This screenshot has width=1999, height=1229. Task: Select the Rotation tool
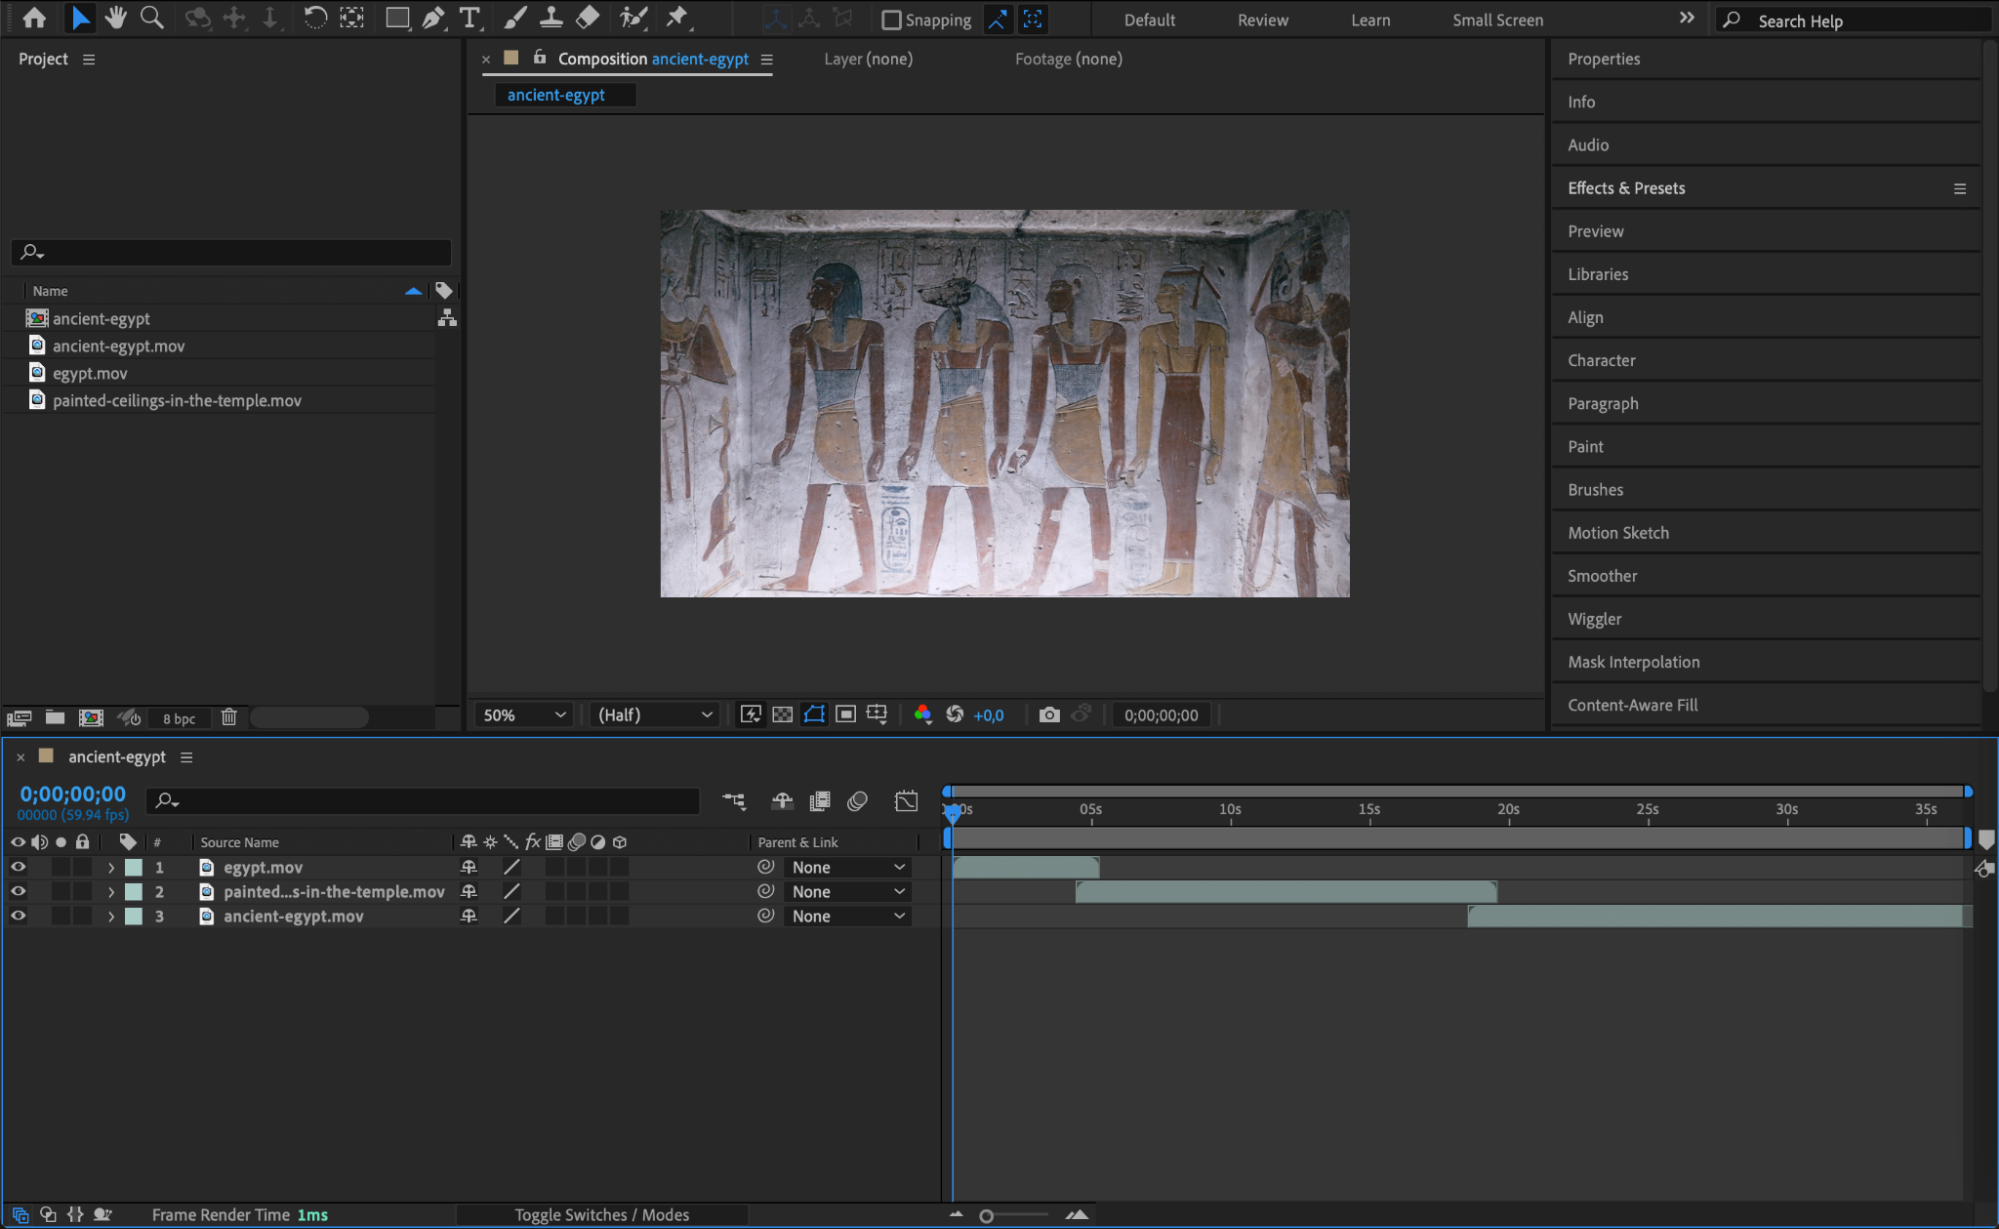[x=314, y=18]
